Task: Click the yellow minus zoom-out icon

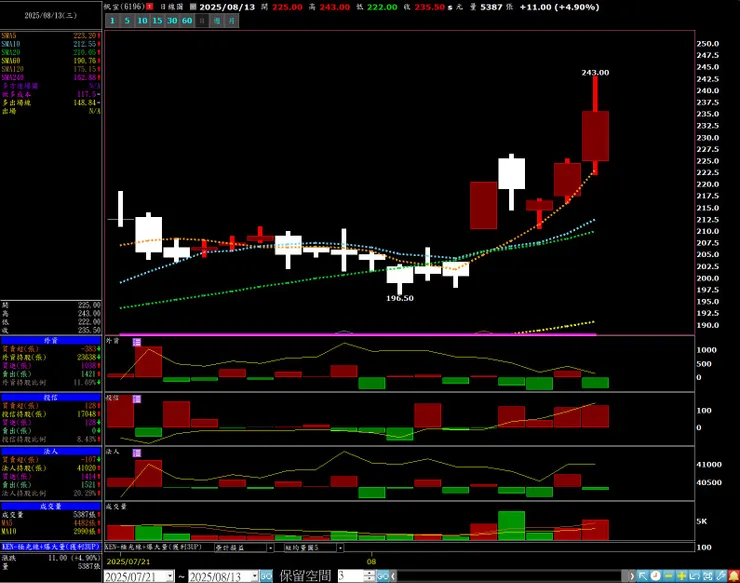Action: pyautogui.click(x=668, y=576)
